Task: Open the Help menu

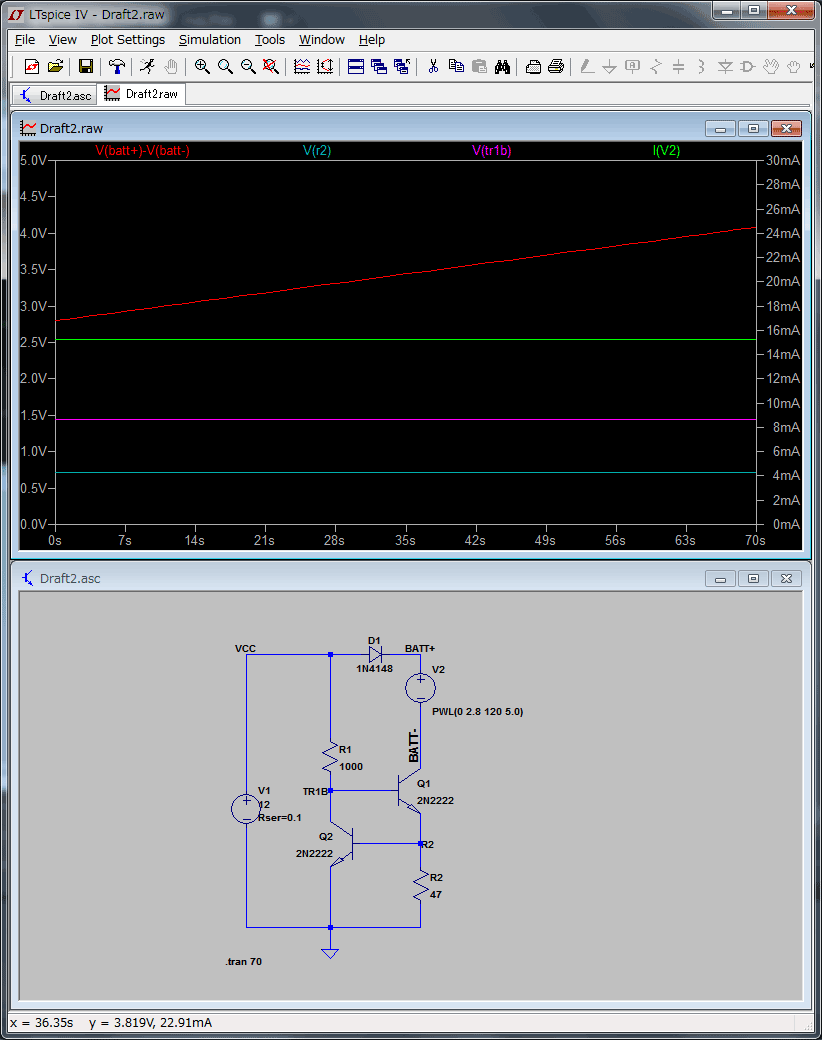Action: [x=372, y=40]
